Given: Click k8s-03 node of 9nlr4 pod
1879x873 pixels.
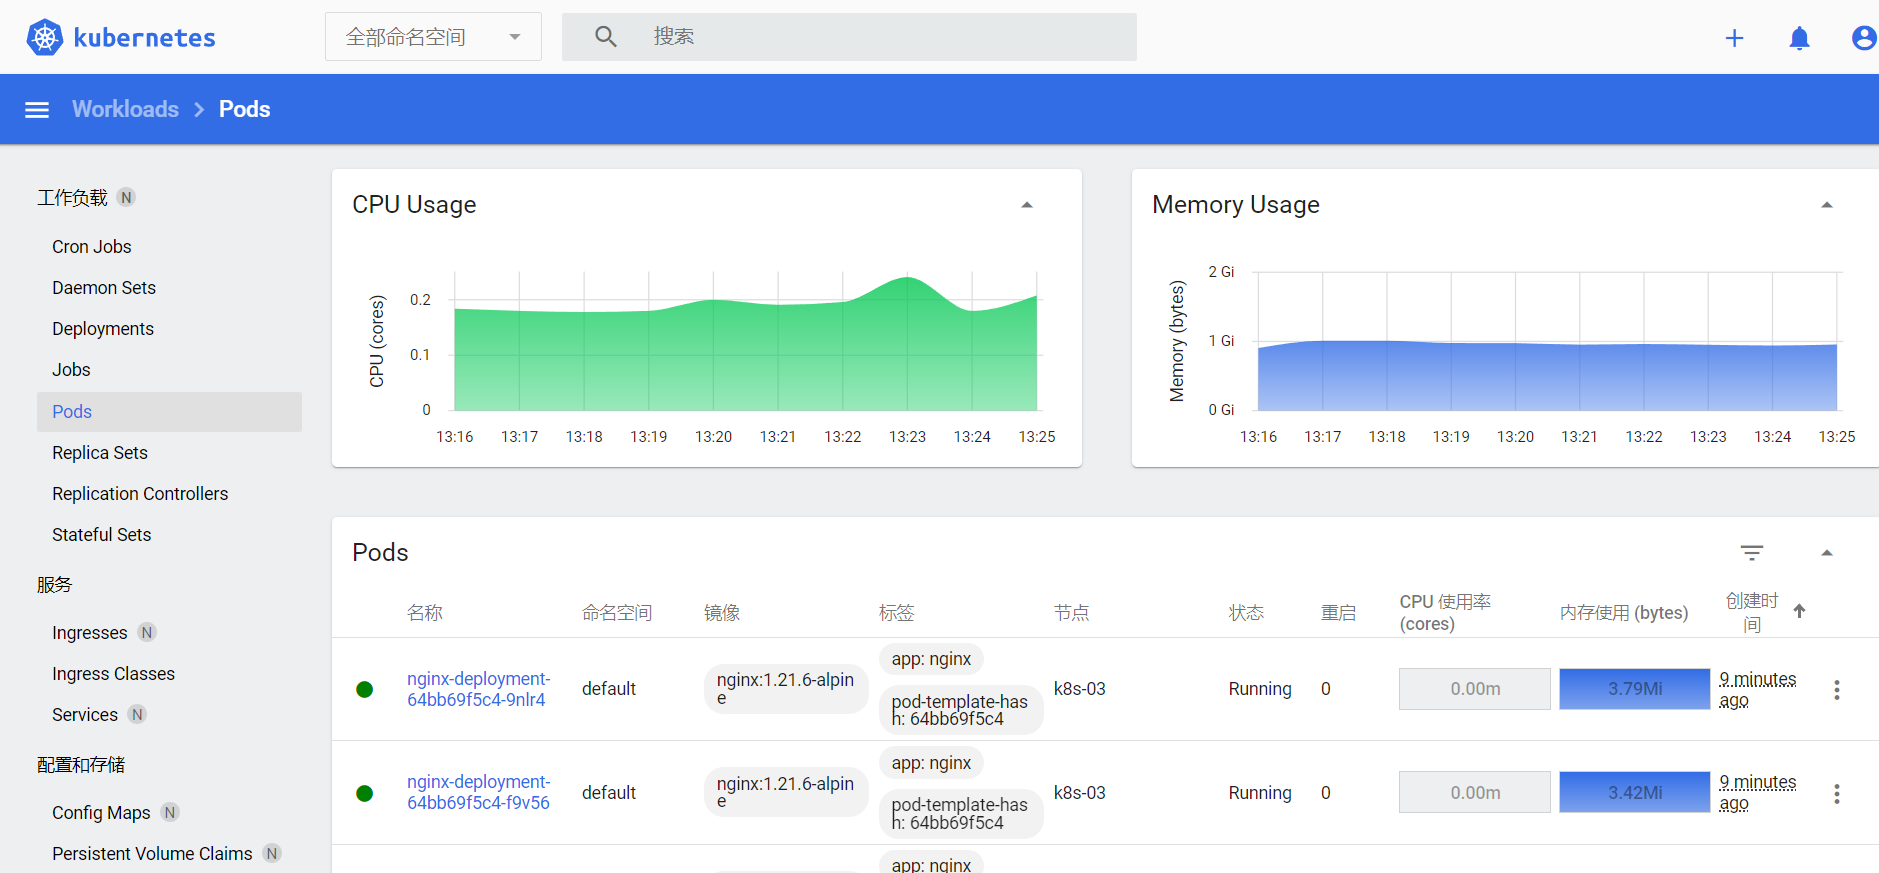Looking at the screenshot, I should (x=1080, y=689).
